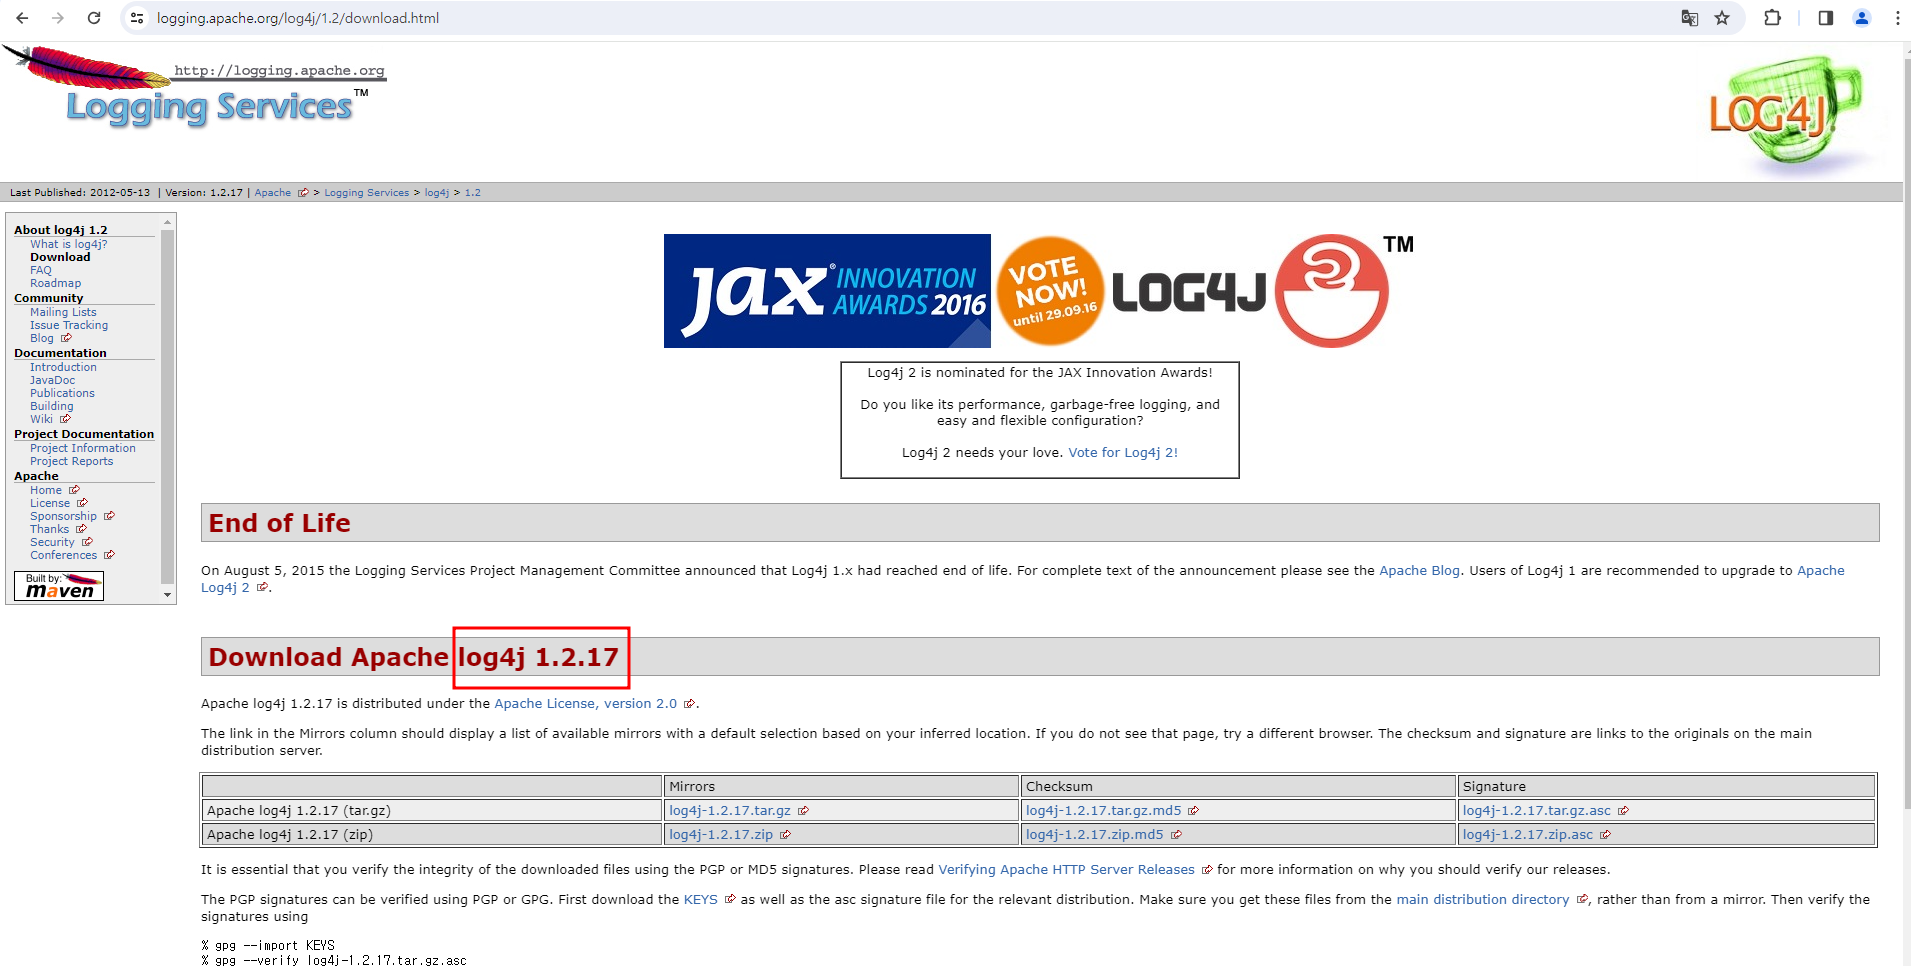Download log4j-1.2.17.zip from mirrors
The image size is (1911, 966).
click(721, 835)
